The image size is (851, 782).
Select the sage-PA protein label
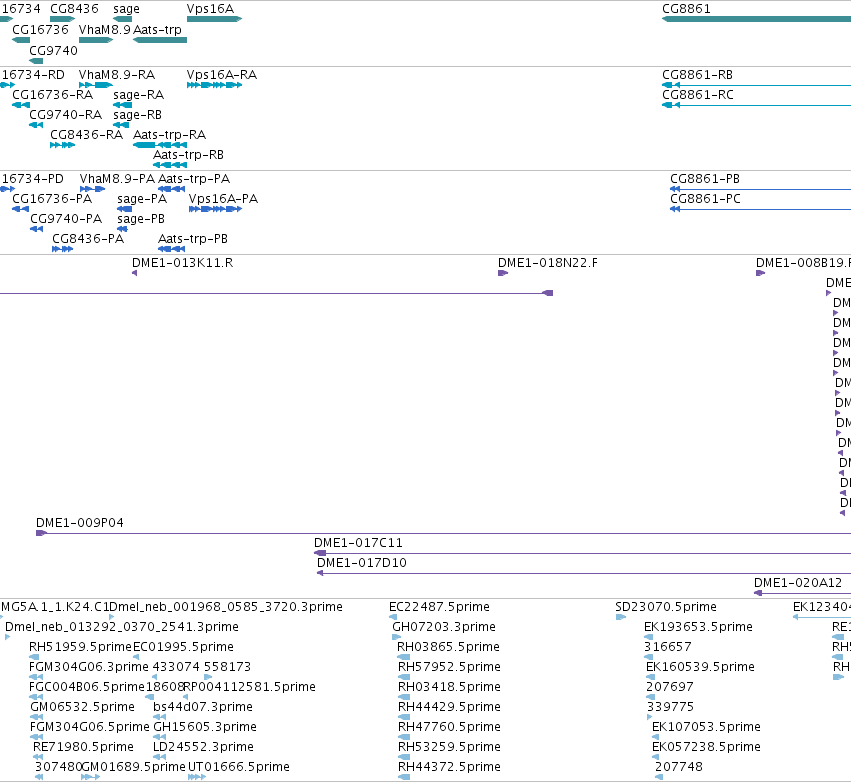click(x=142, y=199)
